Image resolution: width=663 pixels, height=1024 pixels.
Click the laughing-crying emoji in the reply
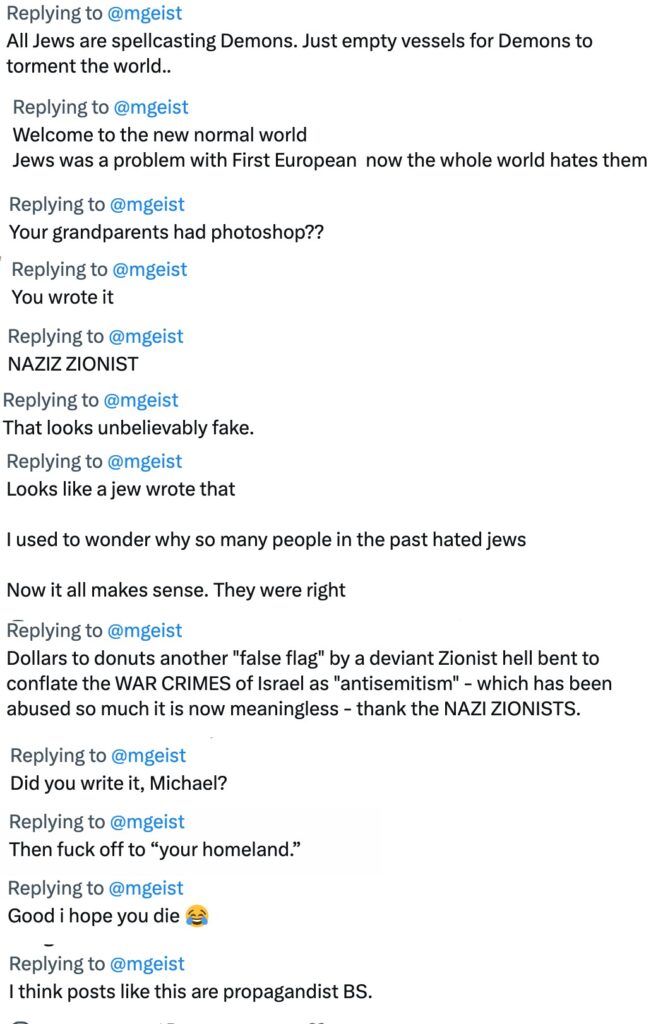pos(197,916)
